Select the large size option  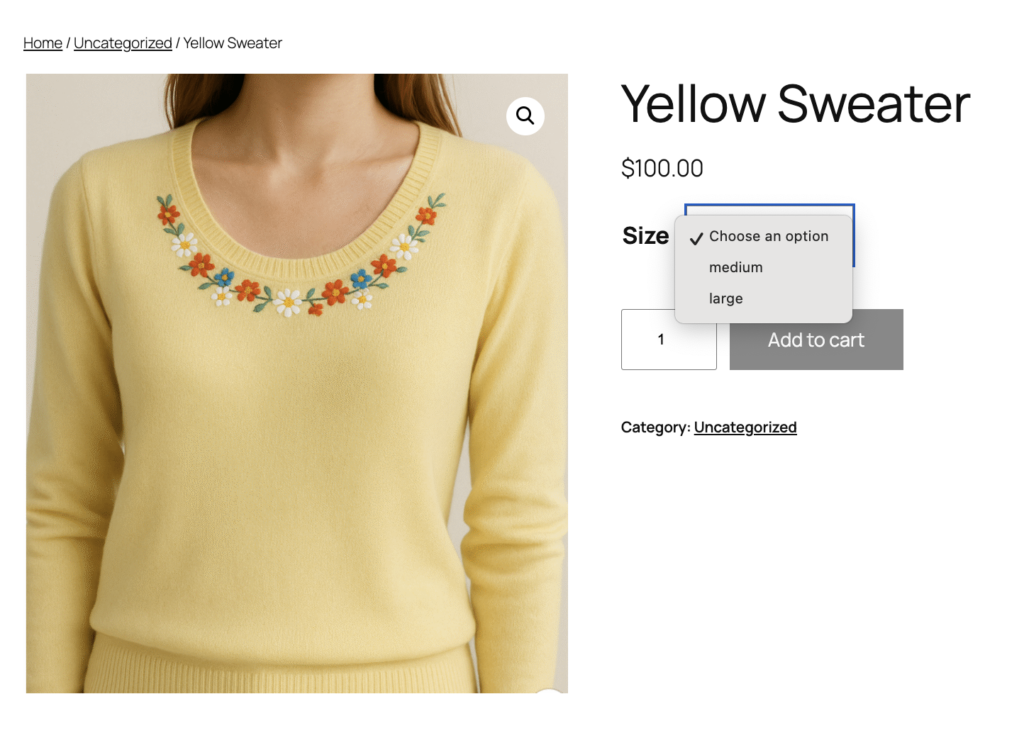[726, 299]
